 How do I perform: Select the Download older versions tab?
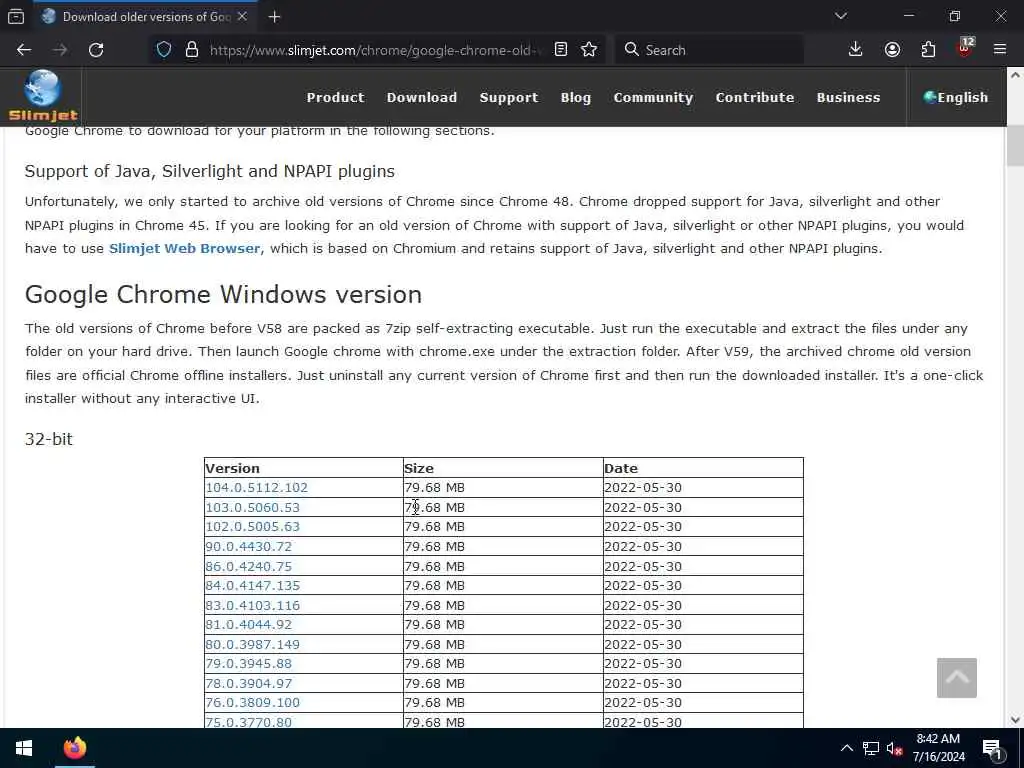(x=145, y=16)
